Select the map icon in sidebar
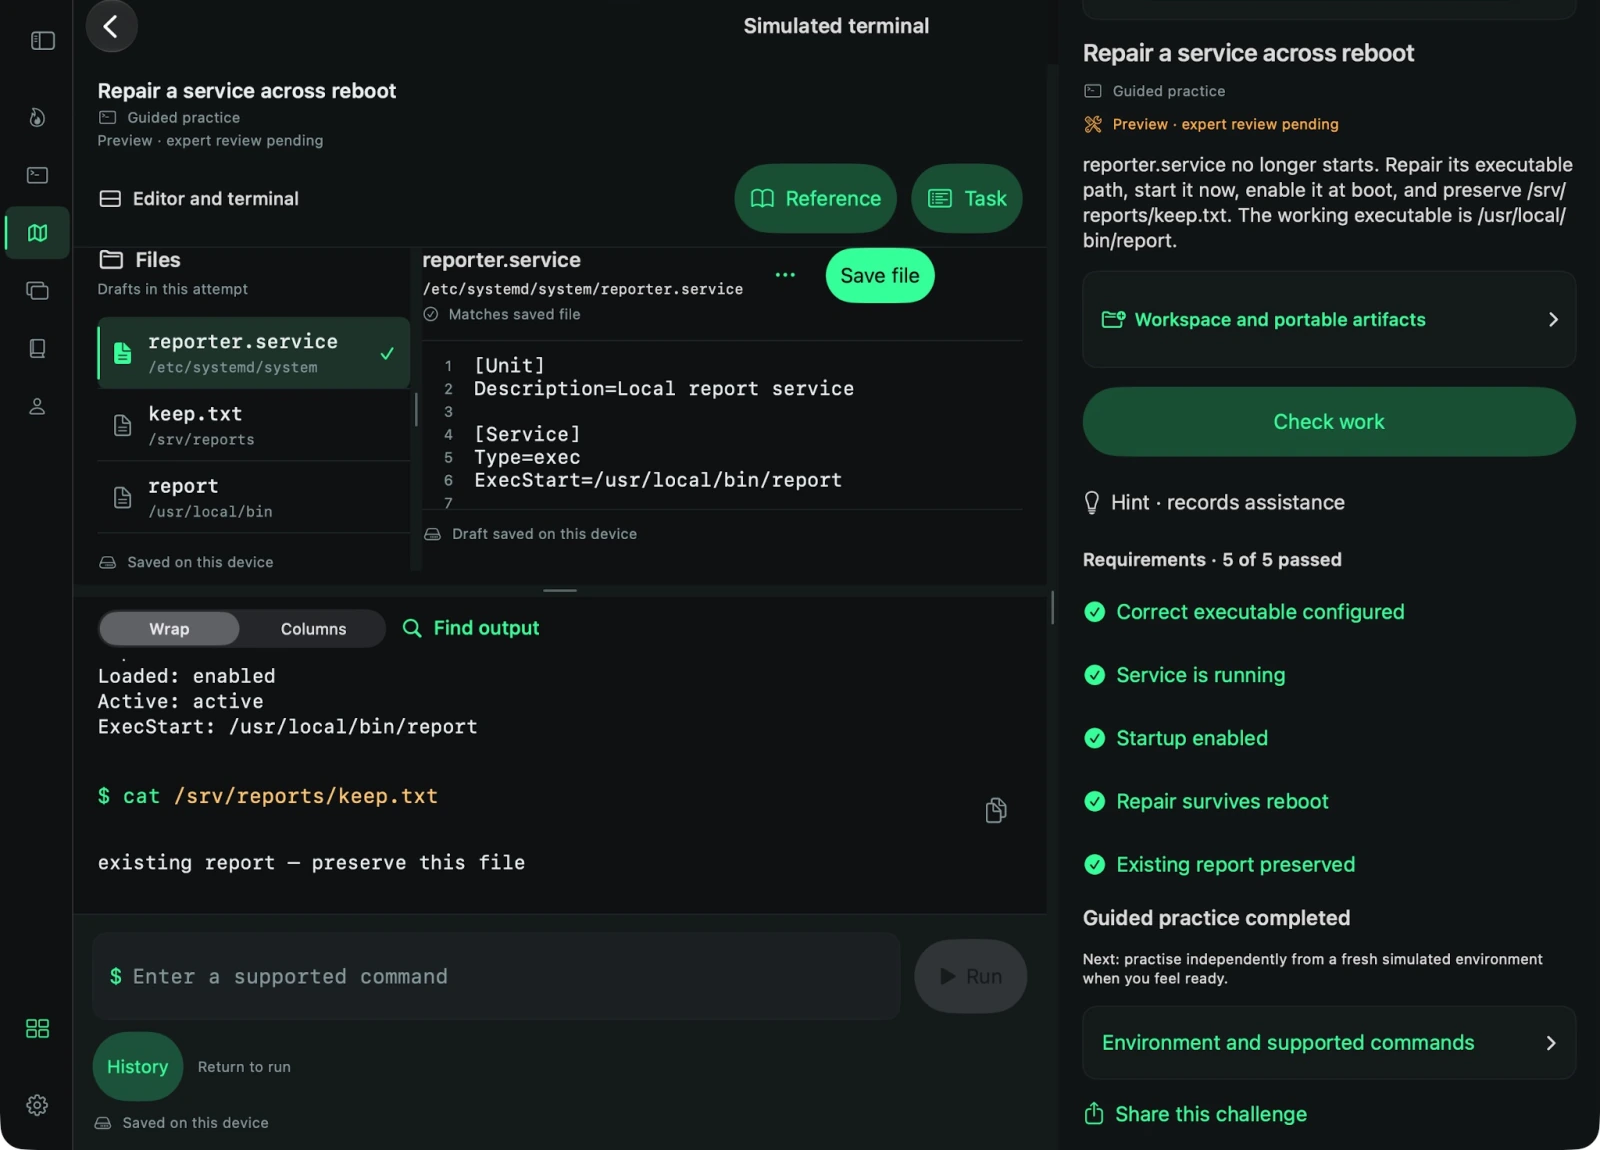 tap(37, 233)
